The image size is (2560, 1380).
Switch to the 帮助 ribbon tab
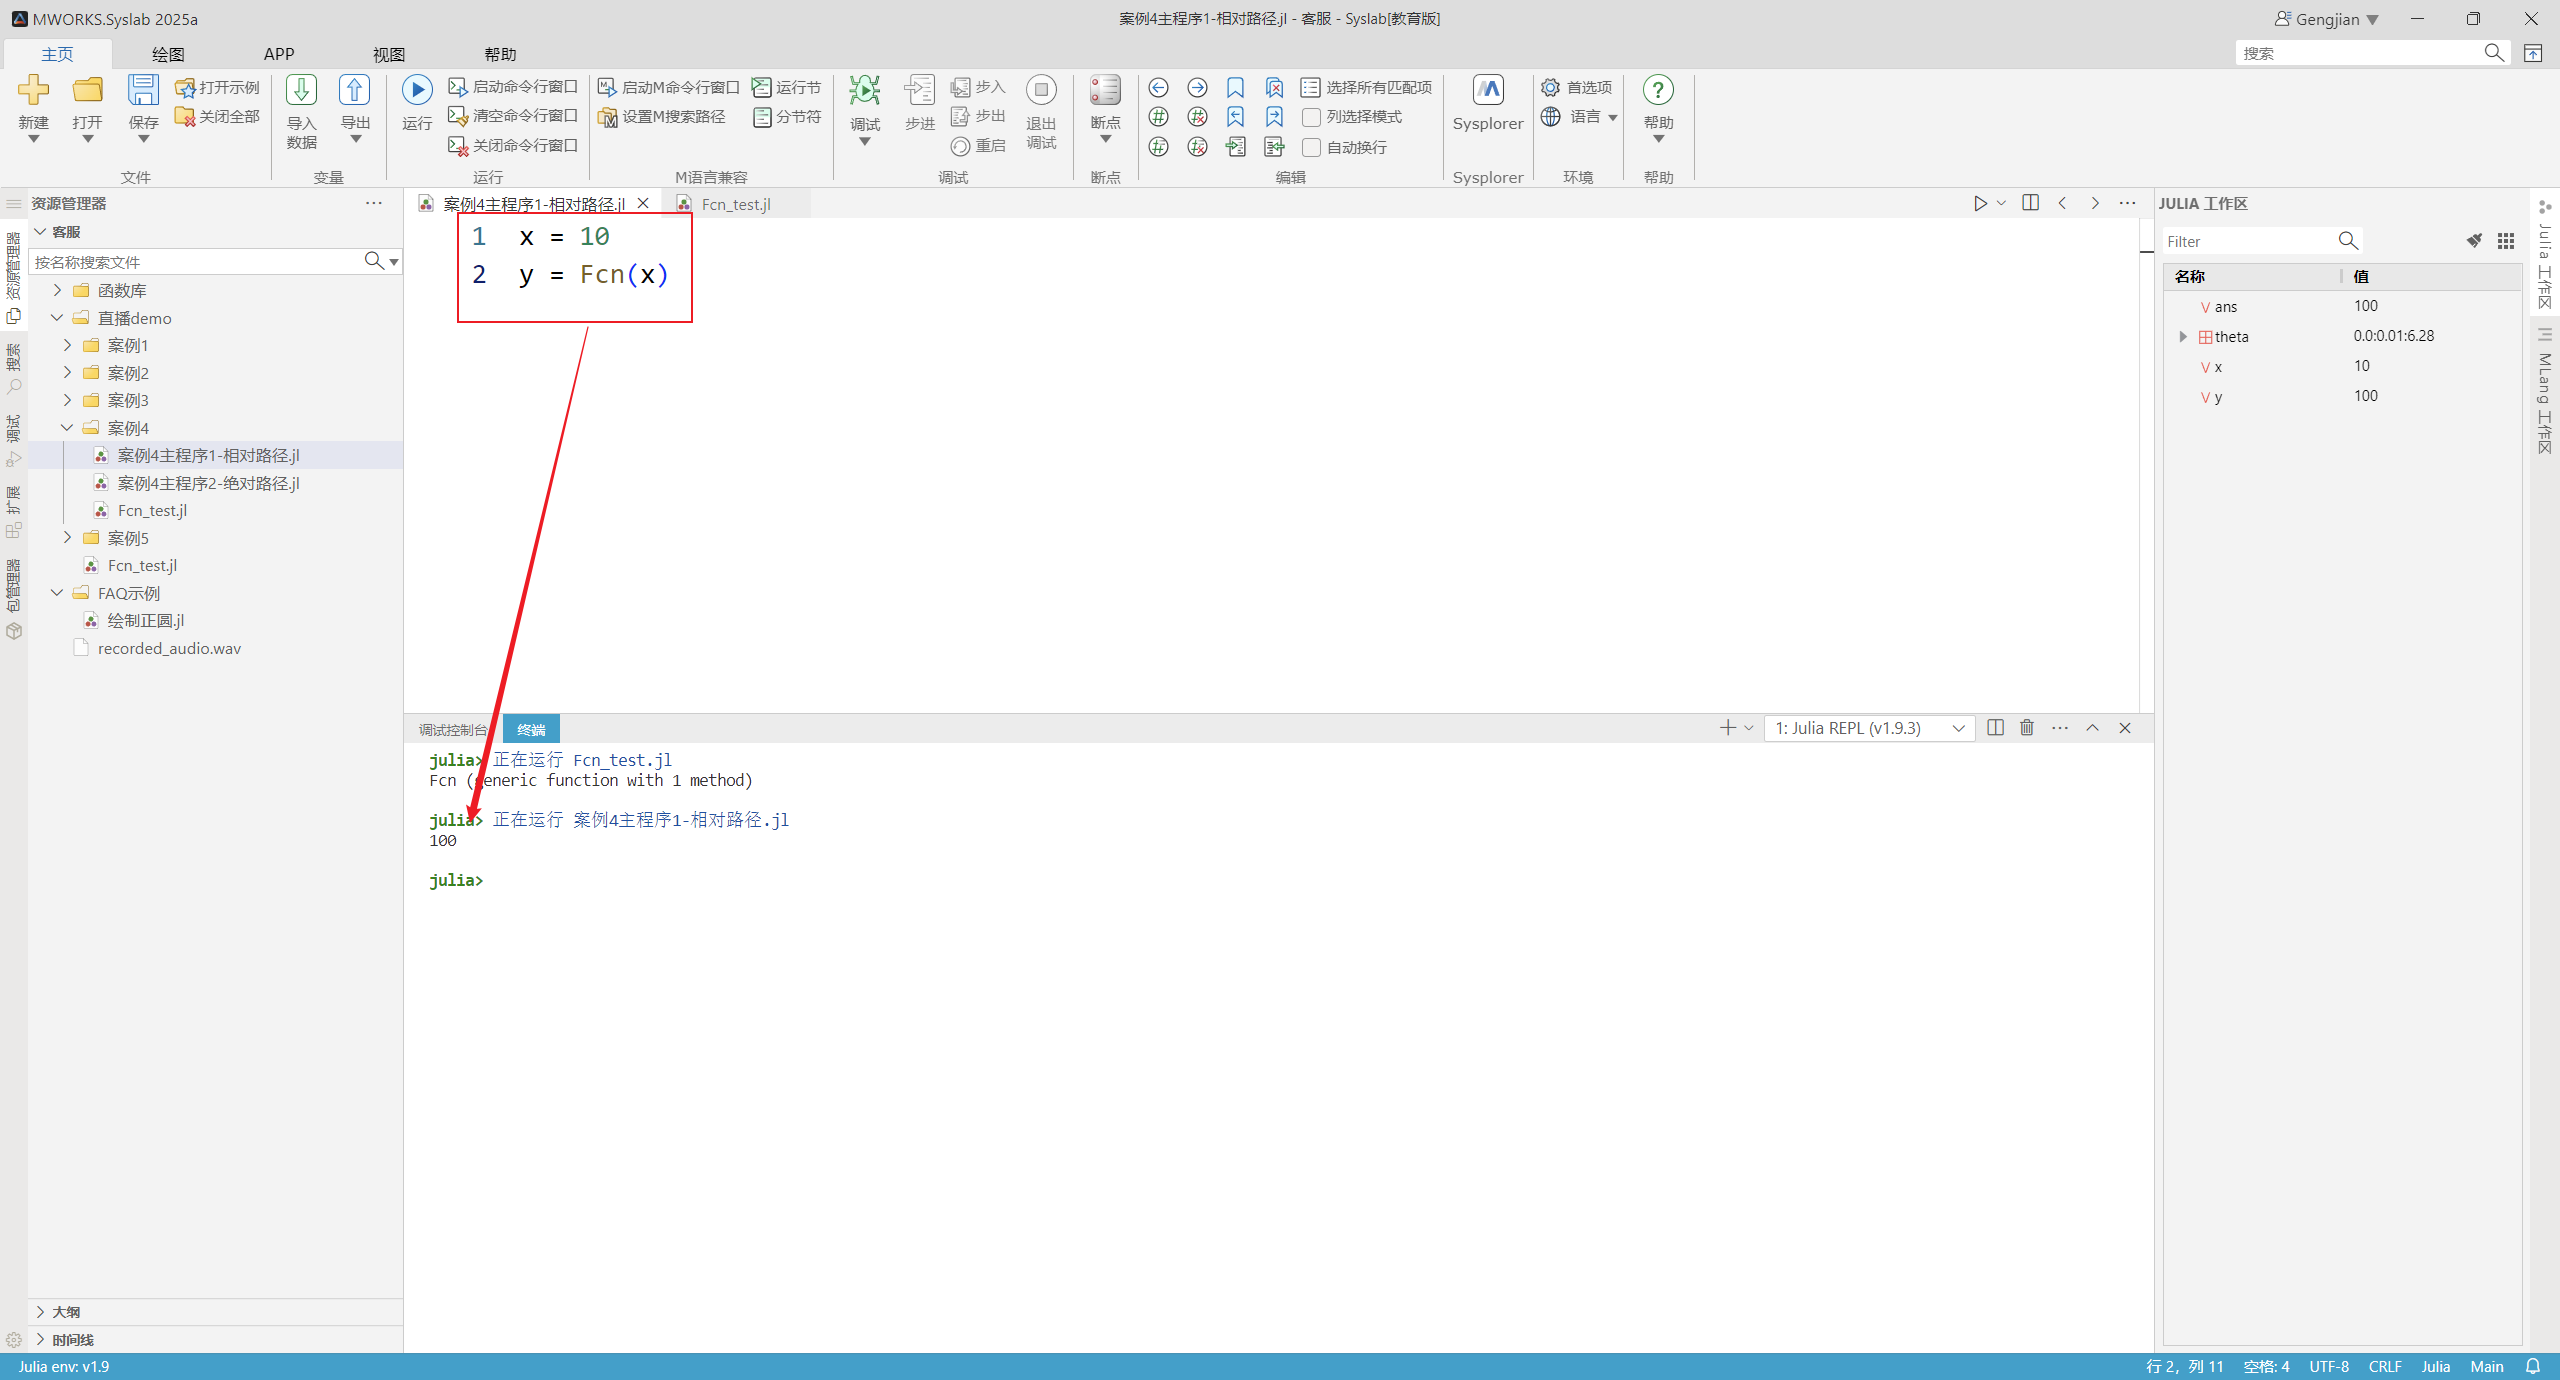(x=500, y=54)
